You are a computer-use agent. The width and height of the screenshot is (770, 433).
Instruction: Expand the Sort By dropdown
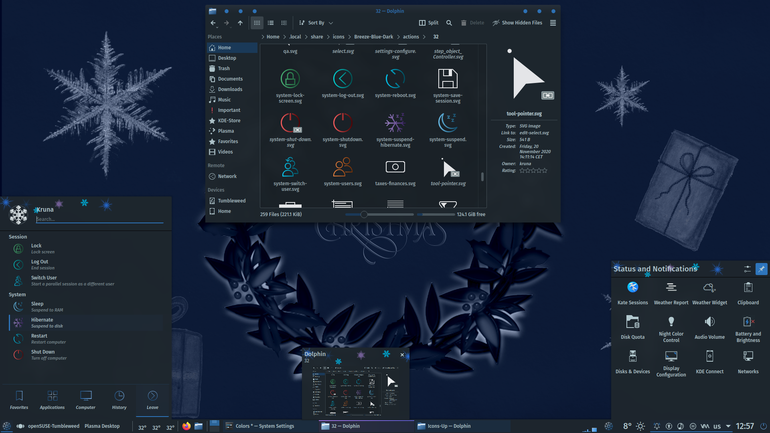click(x=316, y=23)
